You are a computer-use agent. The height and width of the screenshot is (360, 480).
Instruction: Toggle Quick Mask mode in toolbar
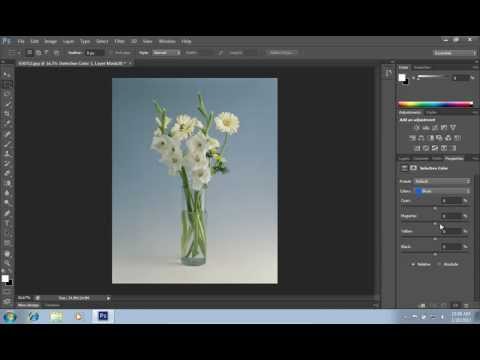pos(7,291)
